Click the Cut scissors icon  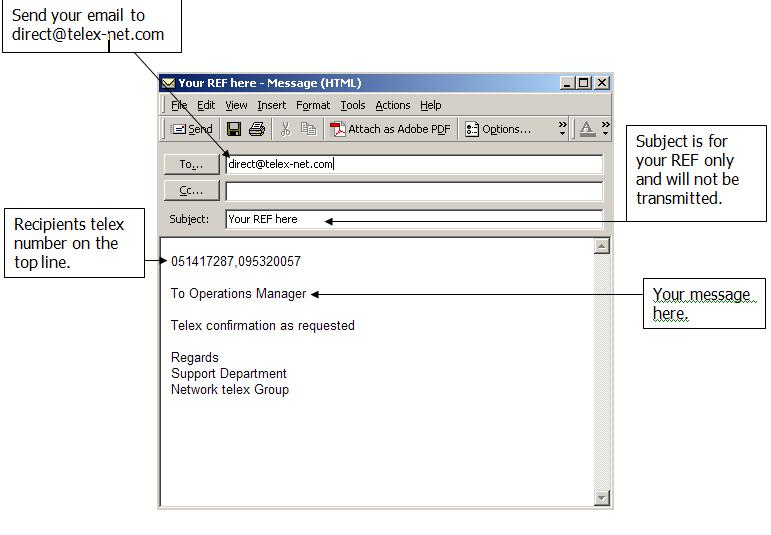coord(285,129)
